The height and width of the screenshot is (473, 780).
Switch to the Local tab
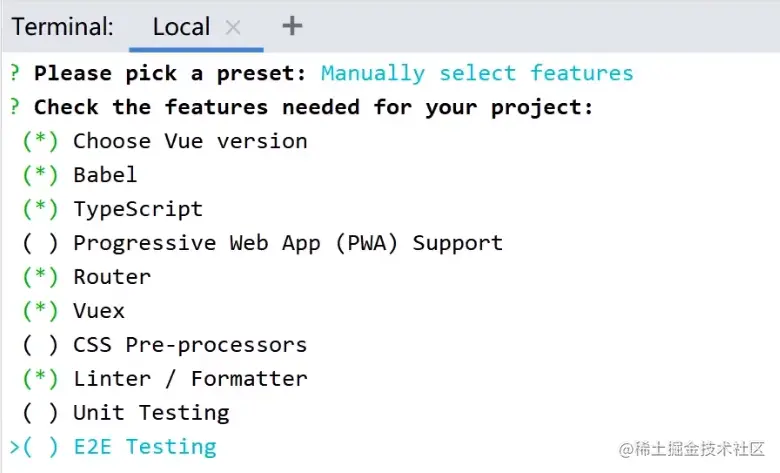pyautogui.click(x=181, y=28)
